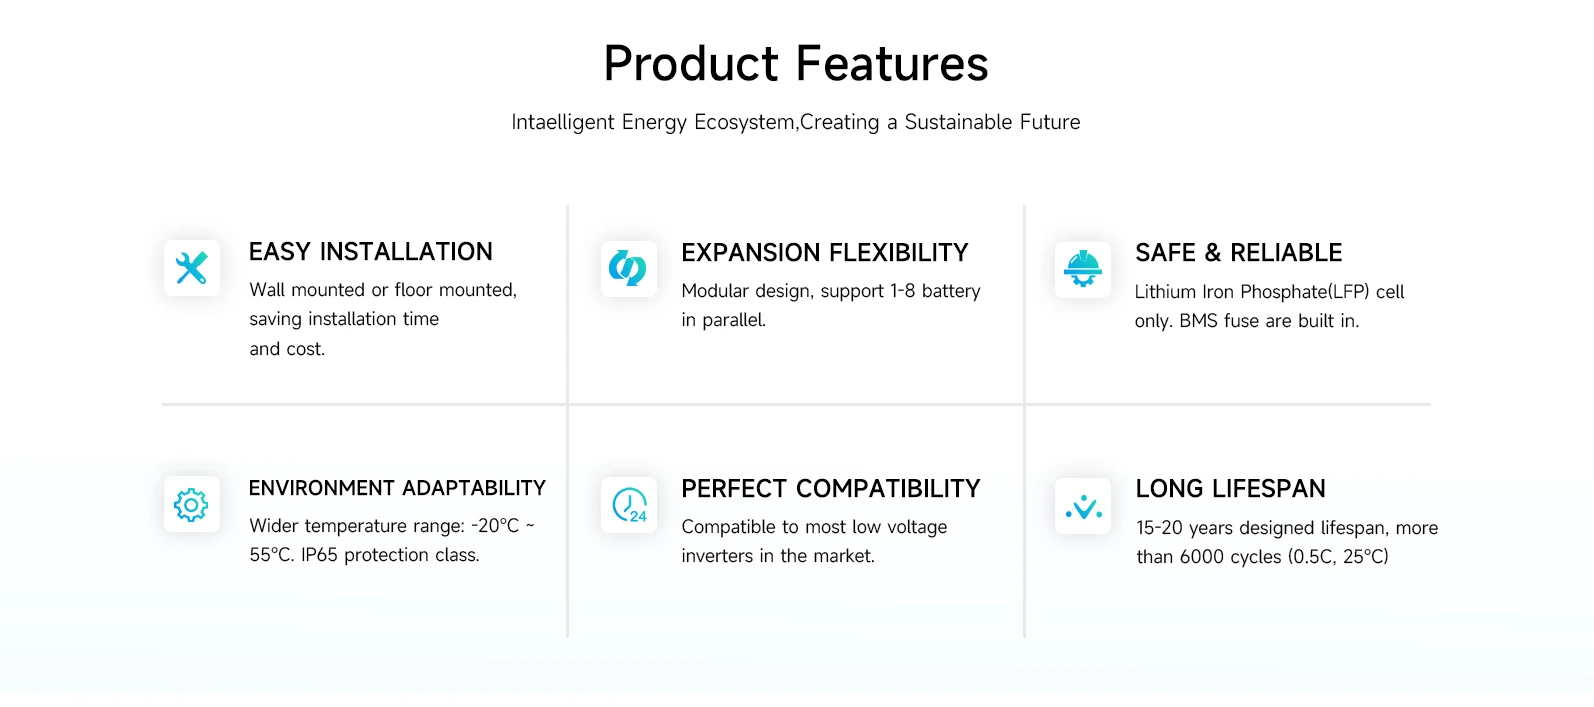This screenshot has width=1594, height=707.
Task: Click the wall mounted or floor mounted description
Action: click(383, 319)
